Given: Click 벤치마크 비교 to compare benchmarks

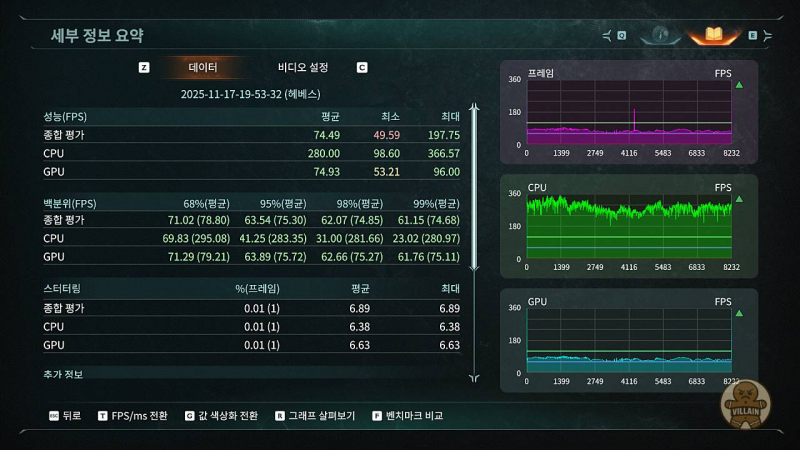Looking at the screenshot, I should pos(414,415).
